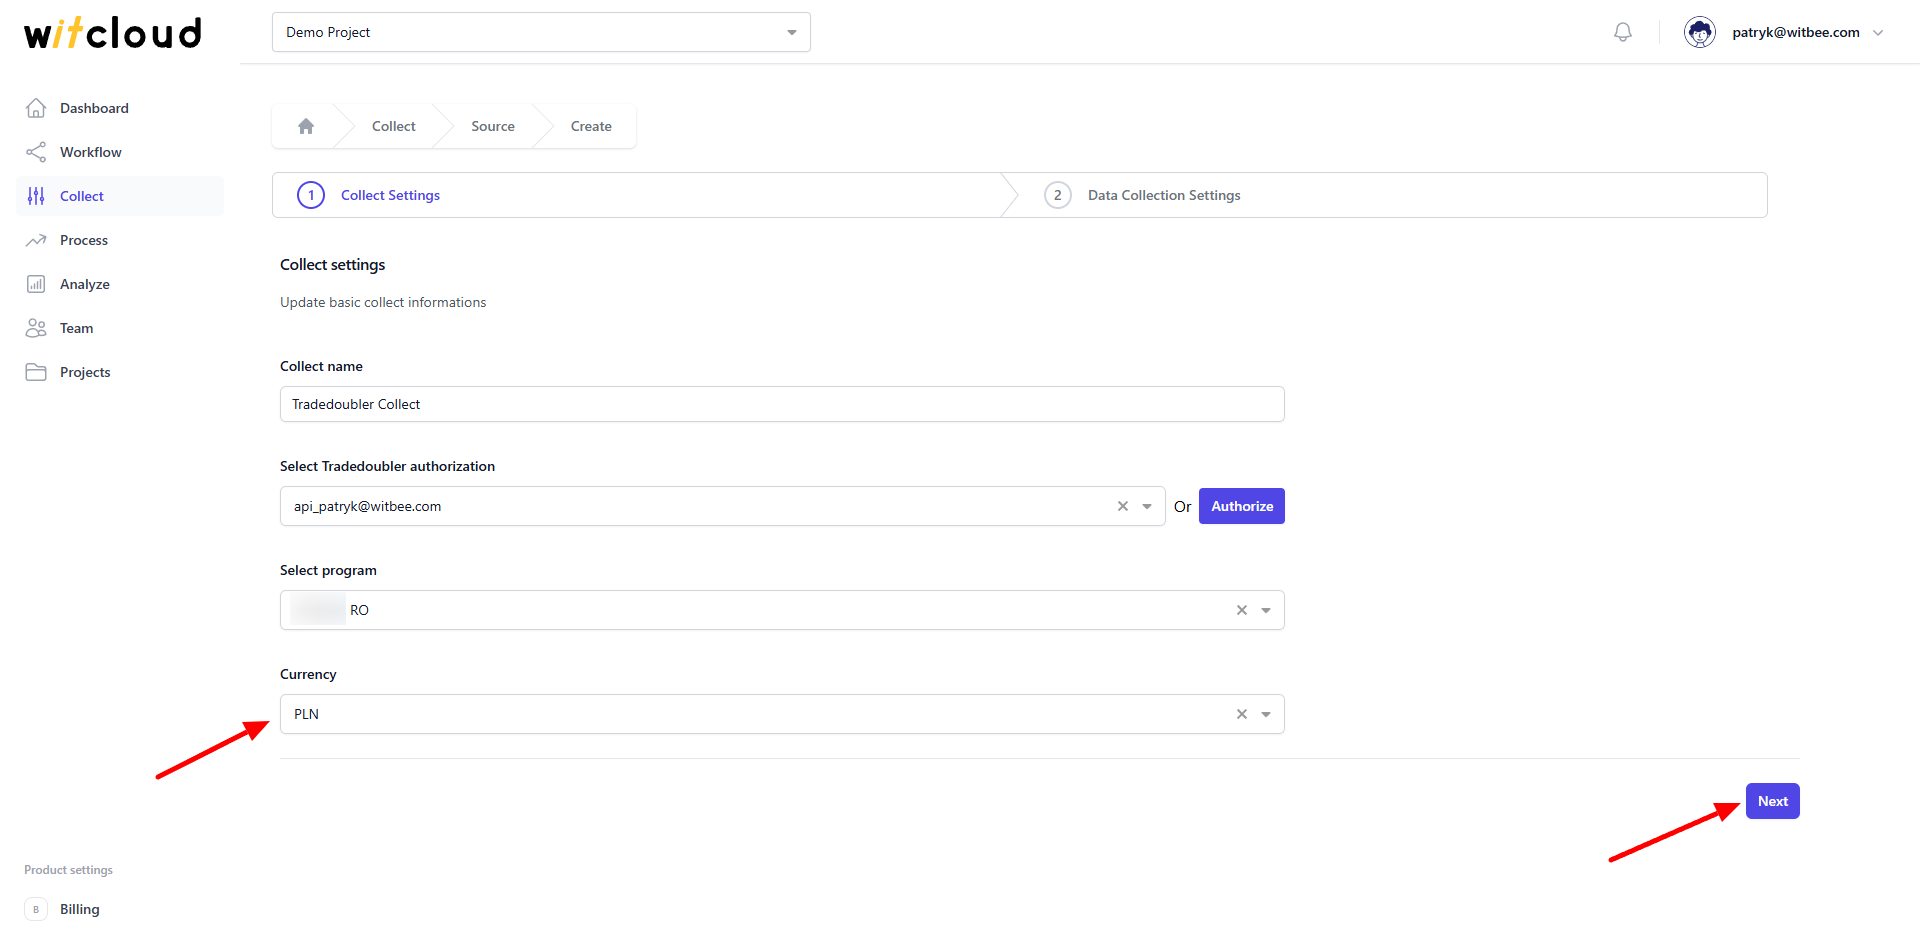Clear the PLN currency selection
Screen dimensions: 1920x945
1242,714
